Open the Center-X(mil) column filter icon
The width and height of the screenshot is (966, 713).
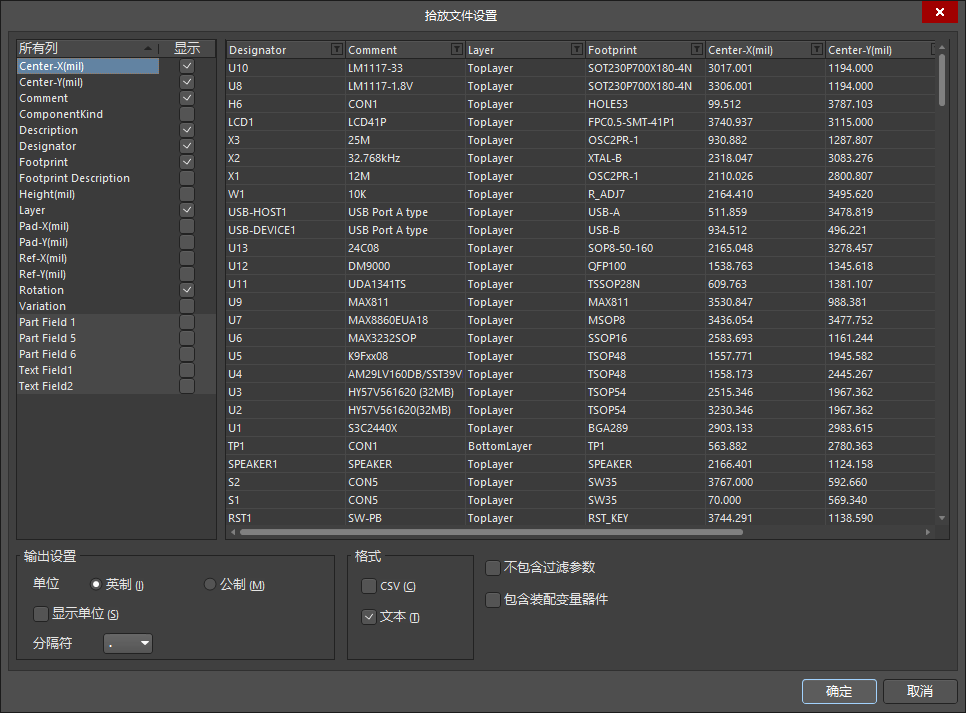[817, 49]
